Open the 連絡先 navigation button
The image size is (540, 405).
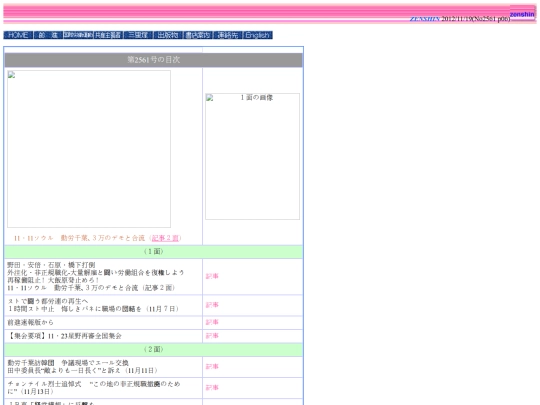coord(228,35)
